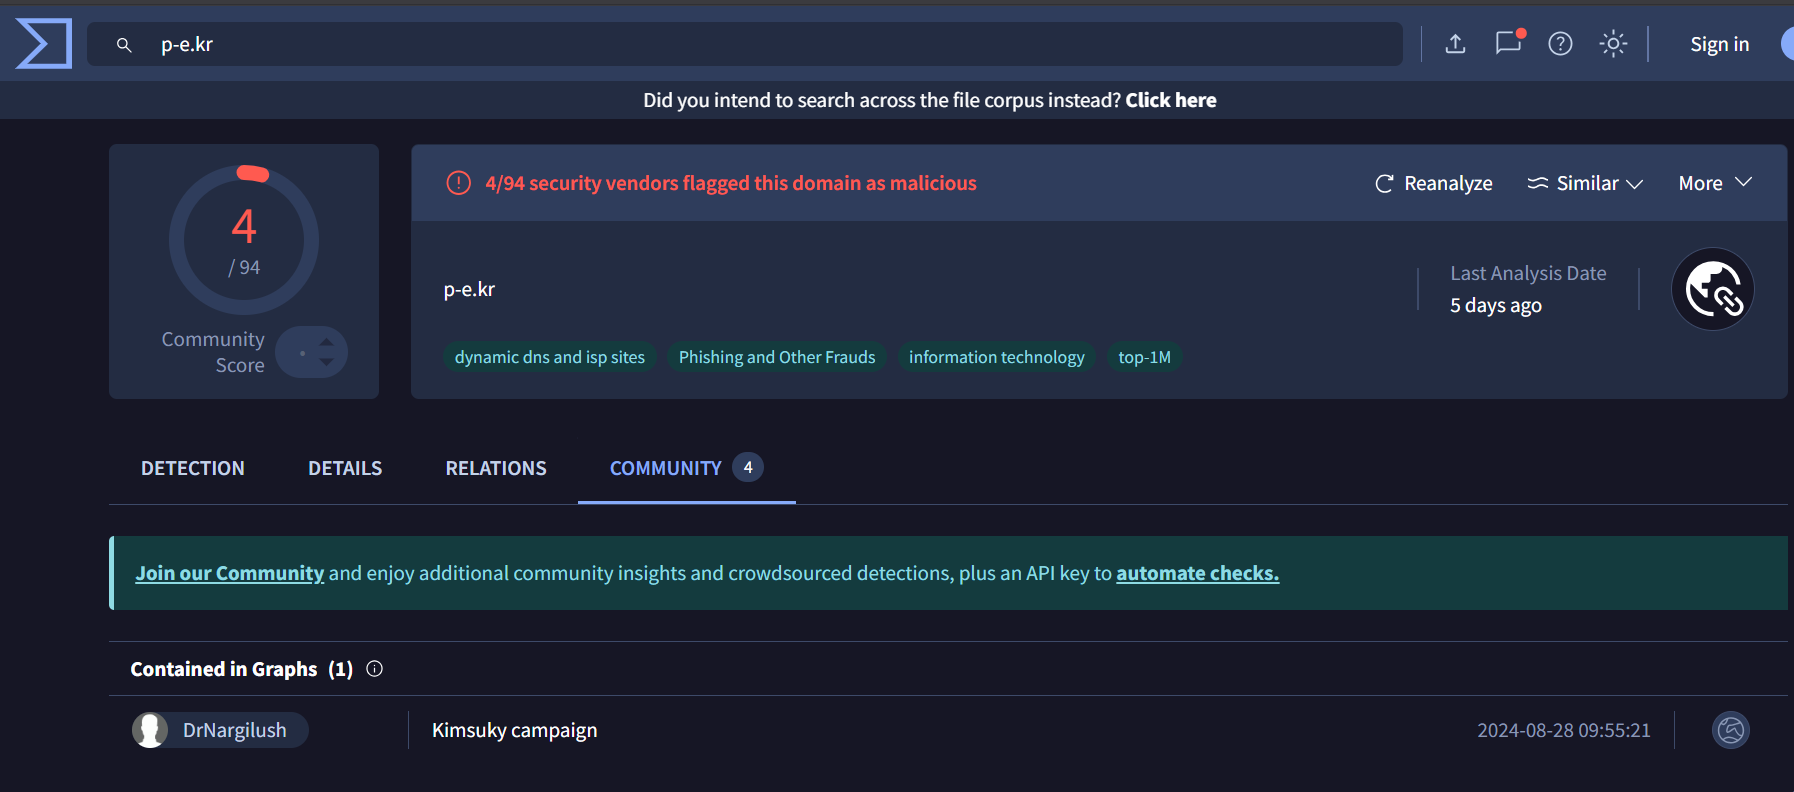Click the automate checks link
Image resolution: width=1794 pixels, height=792 pixels.
pos(1197,573)
